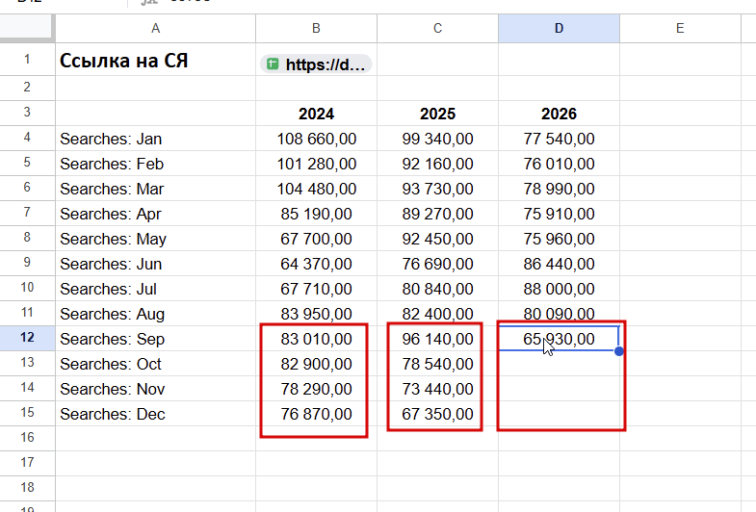This screenshot has height=512, width=756.
Task: Click the 2026 year header cell
Action: pos(559,113)
